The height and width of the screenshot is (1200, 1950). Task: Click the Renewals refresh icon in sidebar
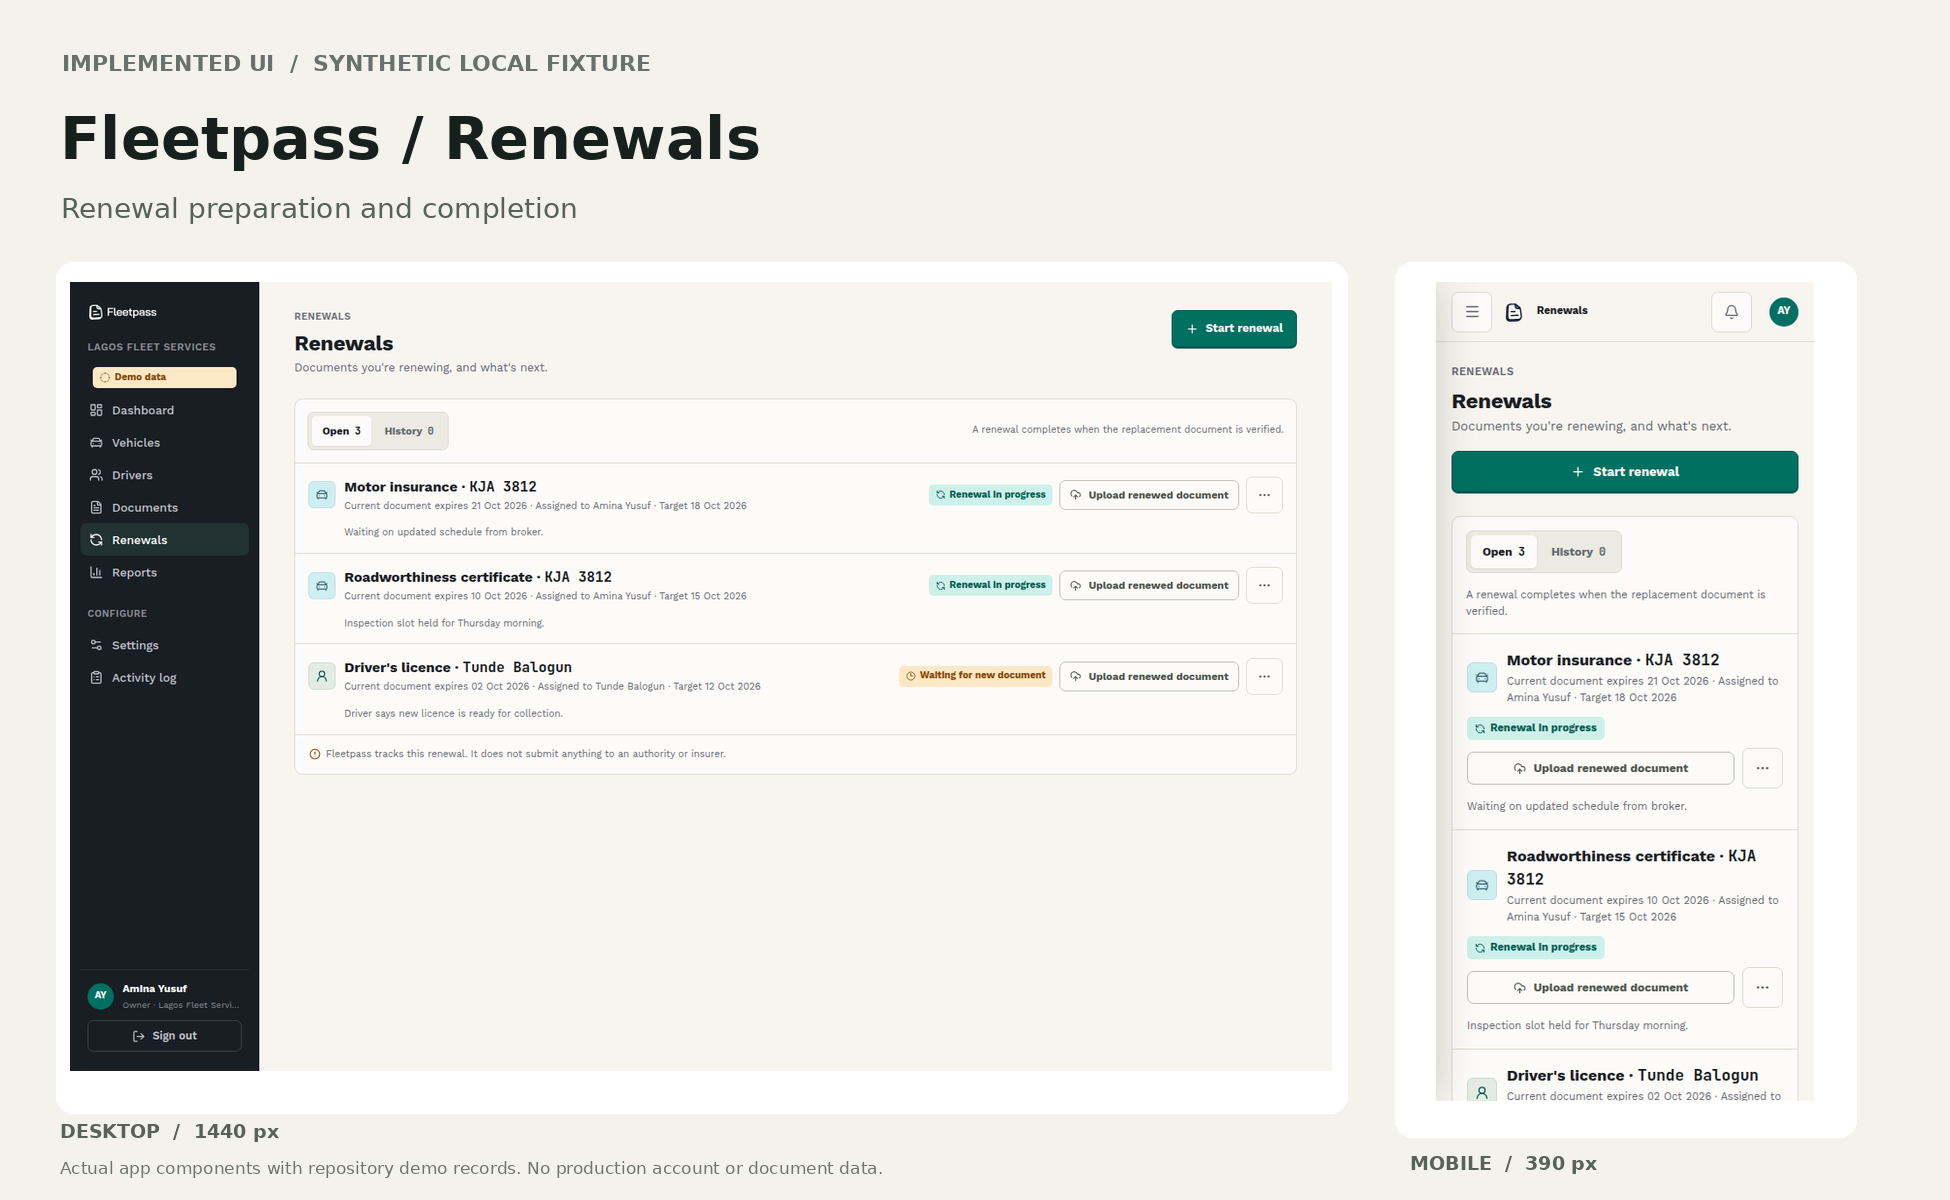click(96, 540)
